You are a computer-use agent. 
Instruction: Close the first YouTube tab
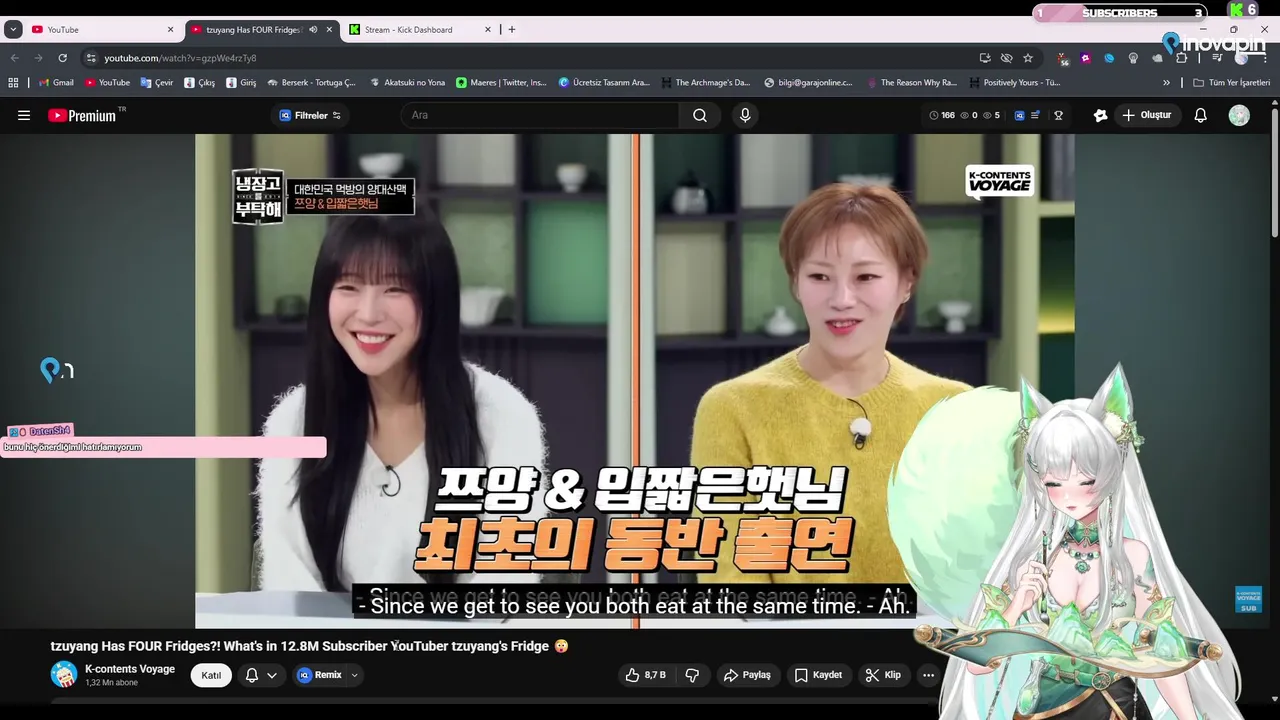pos(170,30)
